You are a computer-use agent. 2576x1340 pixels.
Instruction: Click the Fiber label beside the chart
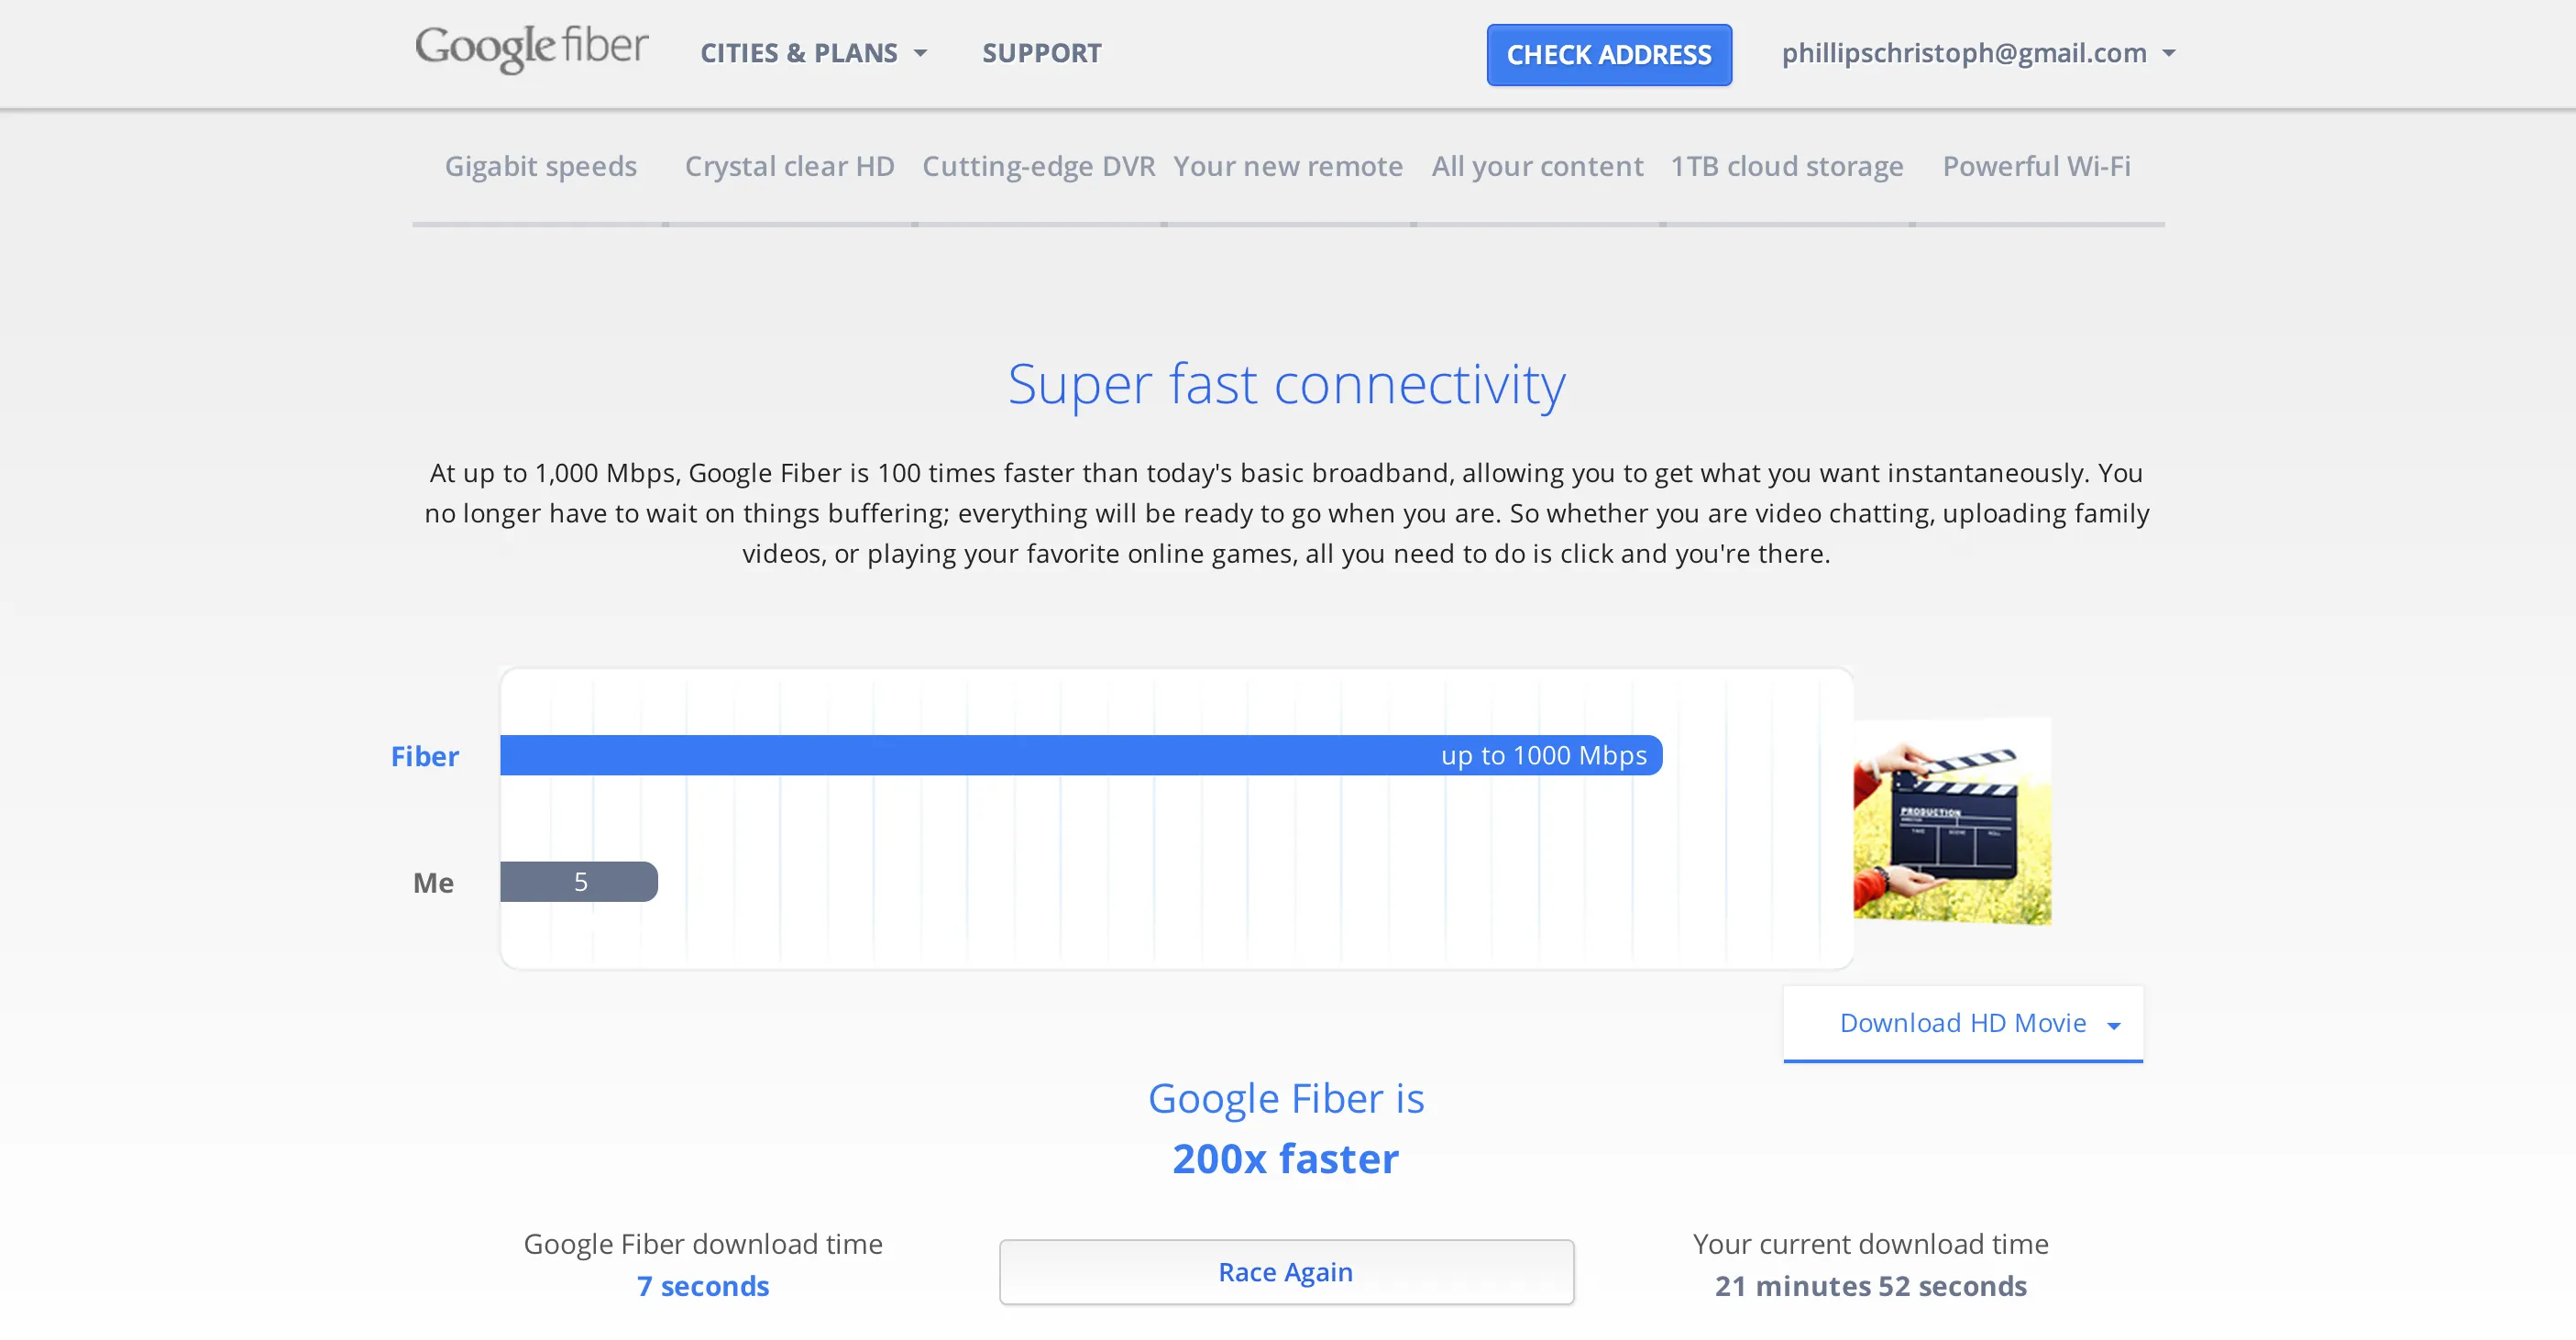click(x=424, y=756)
